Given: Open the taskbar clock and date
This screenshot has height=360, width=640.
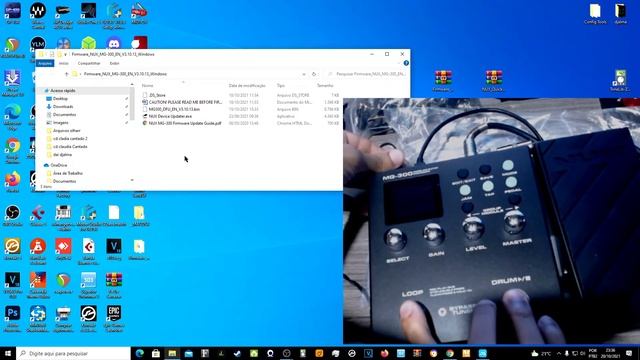Looking at the screenshot, I should [x=611, y=353].
